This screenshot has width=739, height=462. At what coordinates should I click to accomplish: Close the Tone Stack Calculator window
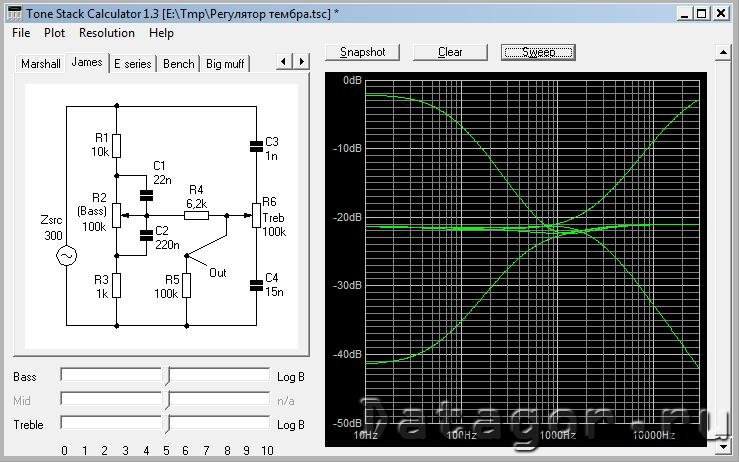[721, 14]
